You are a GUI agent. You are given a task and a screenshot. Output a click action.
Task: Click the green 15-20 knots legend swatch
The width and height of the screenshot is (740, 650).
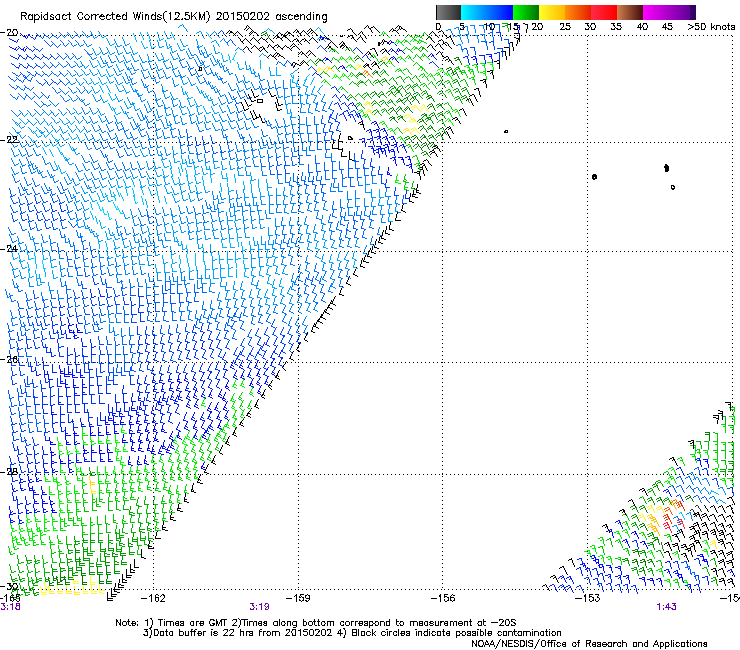coord(526,12)
